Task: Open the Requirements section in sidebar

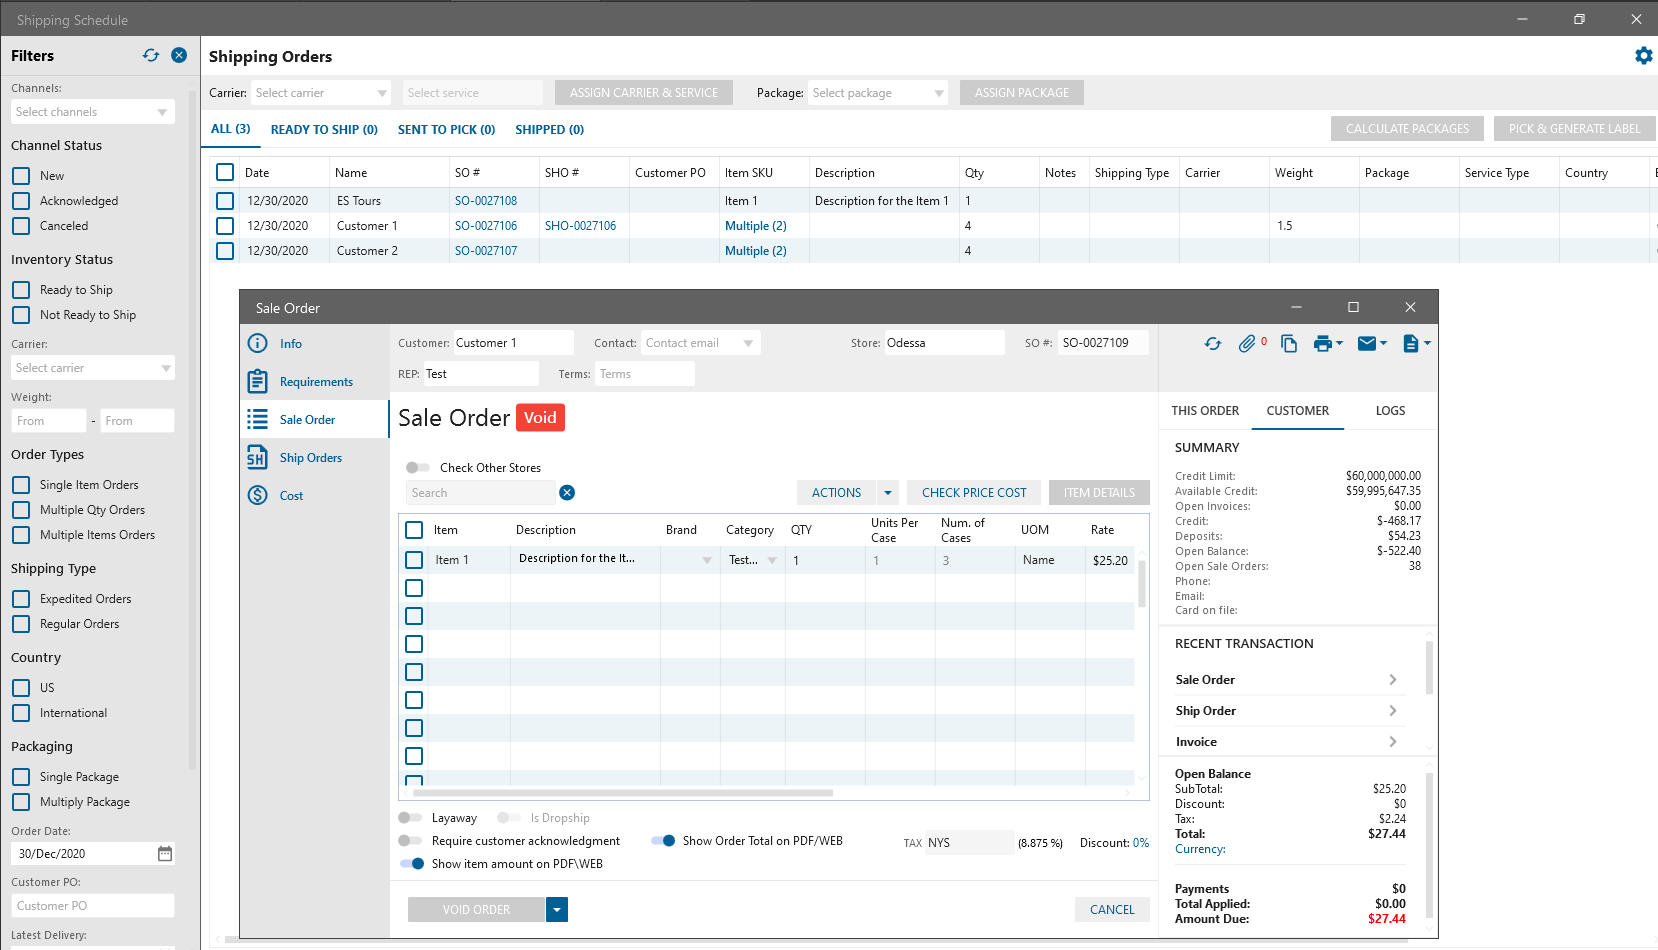Action: [316, 382]
